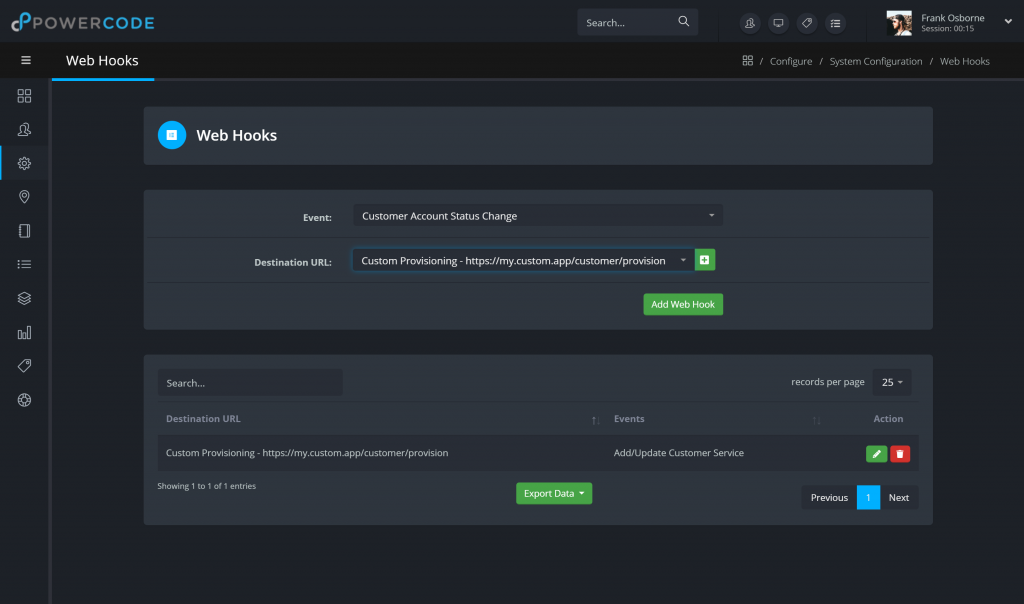Open the Dashboard grid icon in sidebar

[24, 96]
